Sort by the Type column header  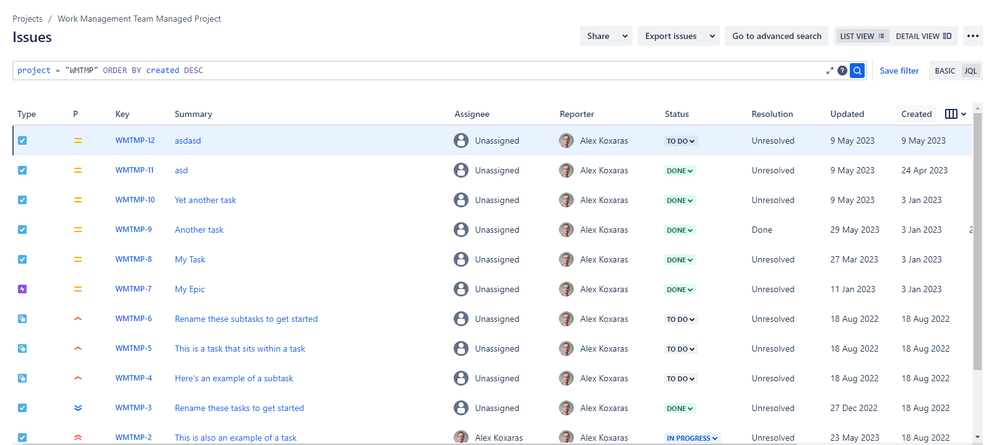27,114
